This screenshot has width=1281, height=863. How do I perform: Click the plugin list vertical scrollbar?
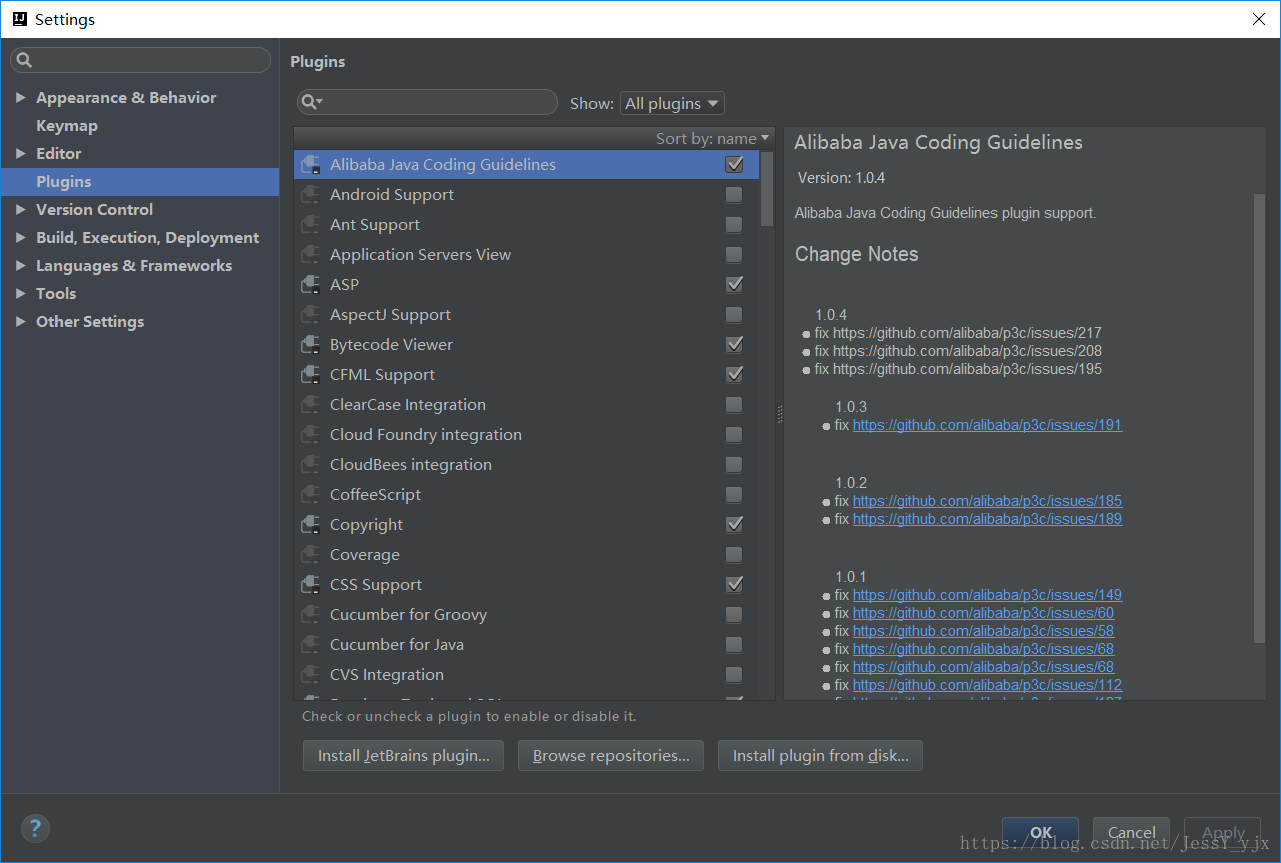pyautogui.click(x=767, y=190)
